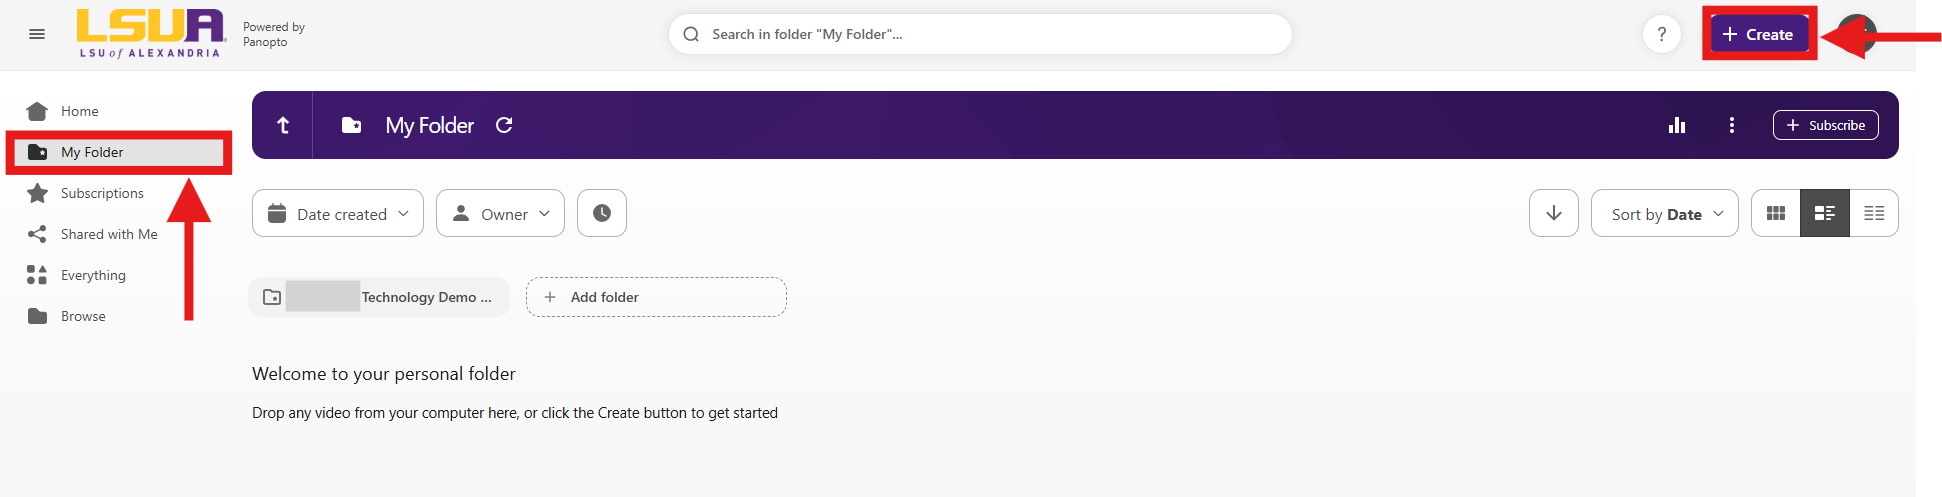Viewport: 1942px width, 497px height.
Task: Select Subscriptions in the sidebar
Action: (102, 193)
